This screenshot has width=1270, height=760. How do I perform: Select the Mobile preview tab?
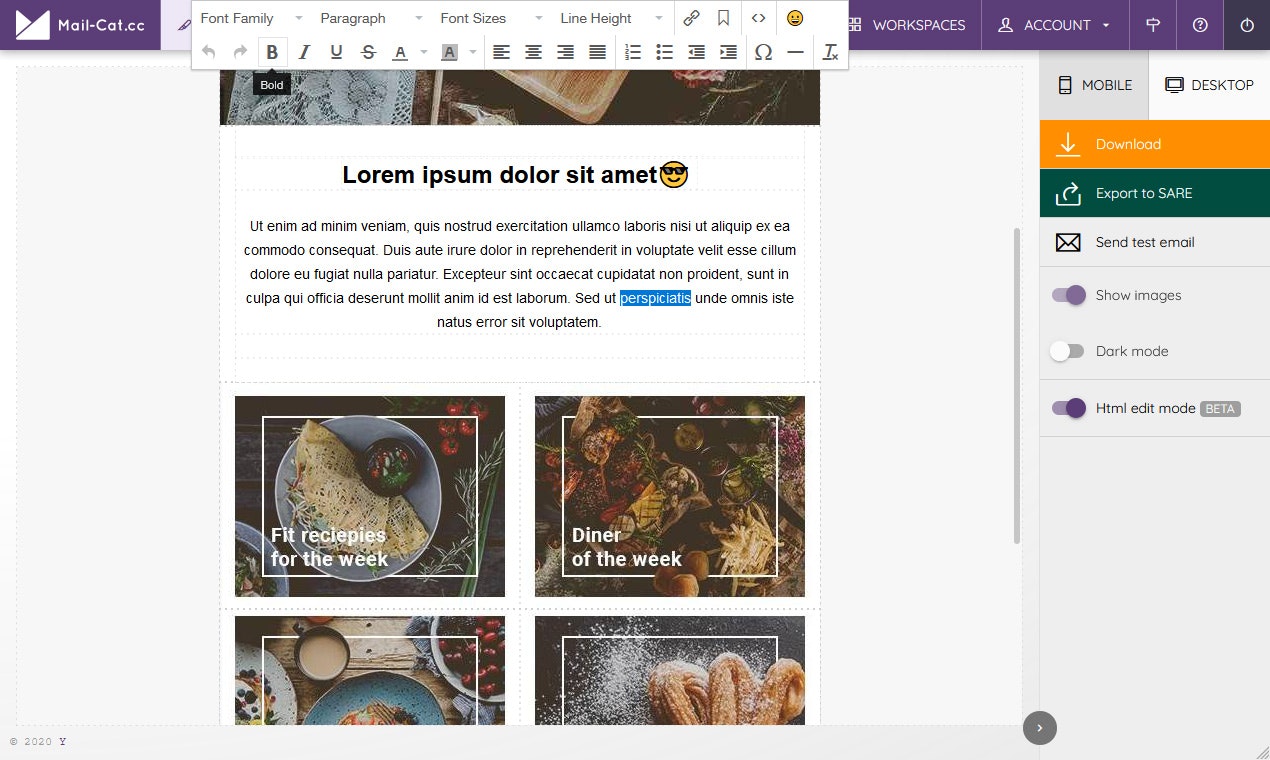(x=1094, y=85)
